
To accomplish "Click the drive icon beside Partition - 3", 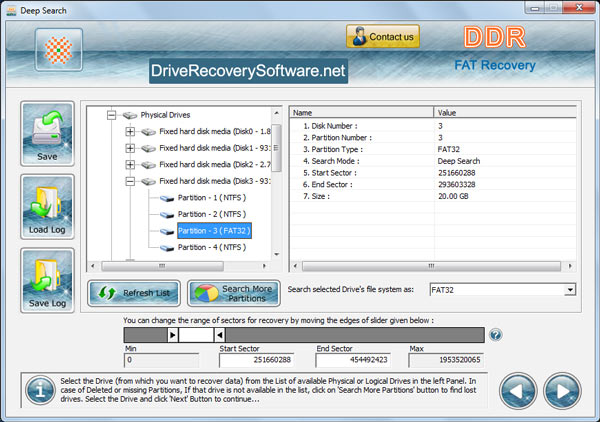I will pyautogui.click(x=167, y=231).
